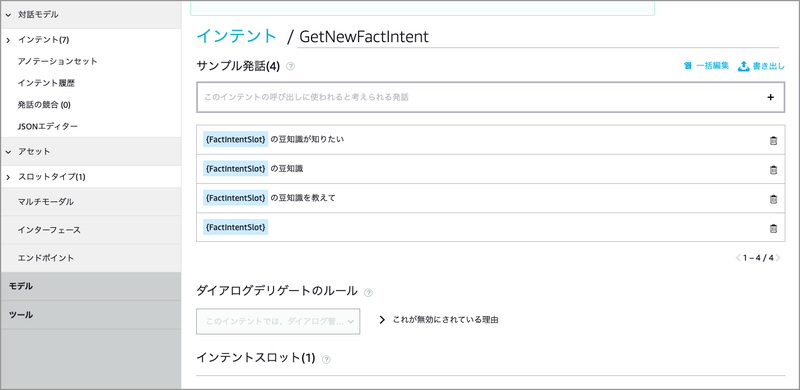Select the 'の豆知識が知りたい' utterance text
Screen dimensions: 800x390
click(307, 139)
